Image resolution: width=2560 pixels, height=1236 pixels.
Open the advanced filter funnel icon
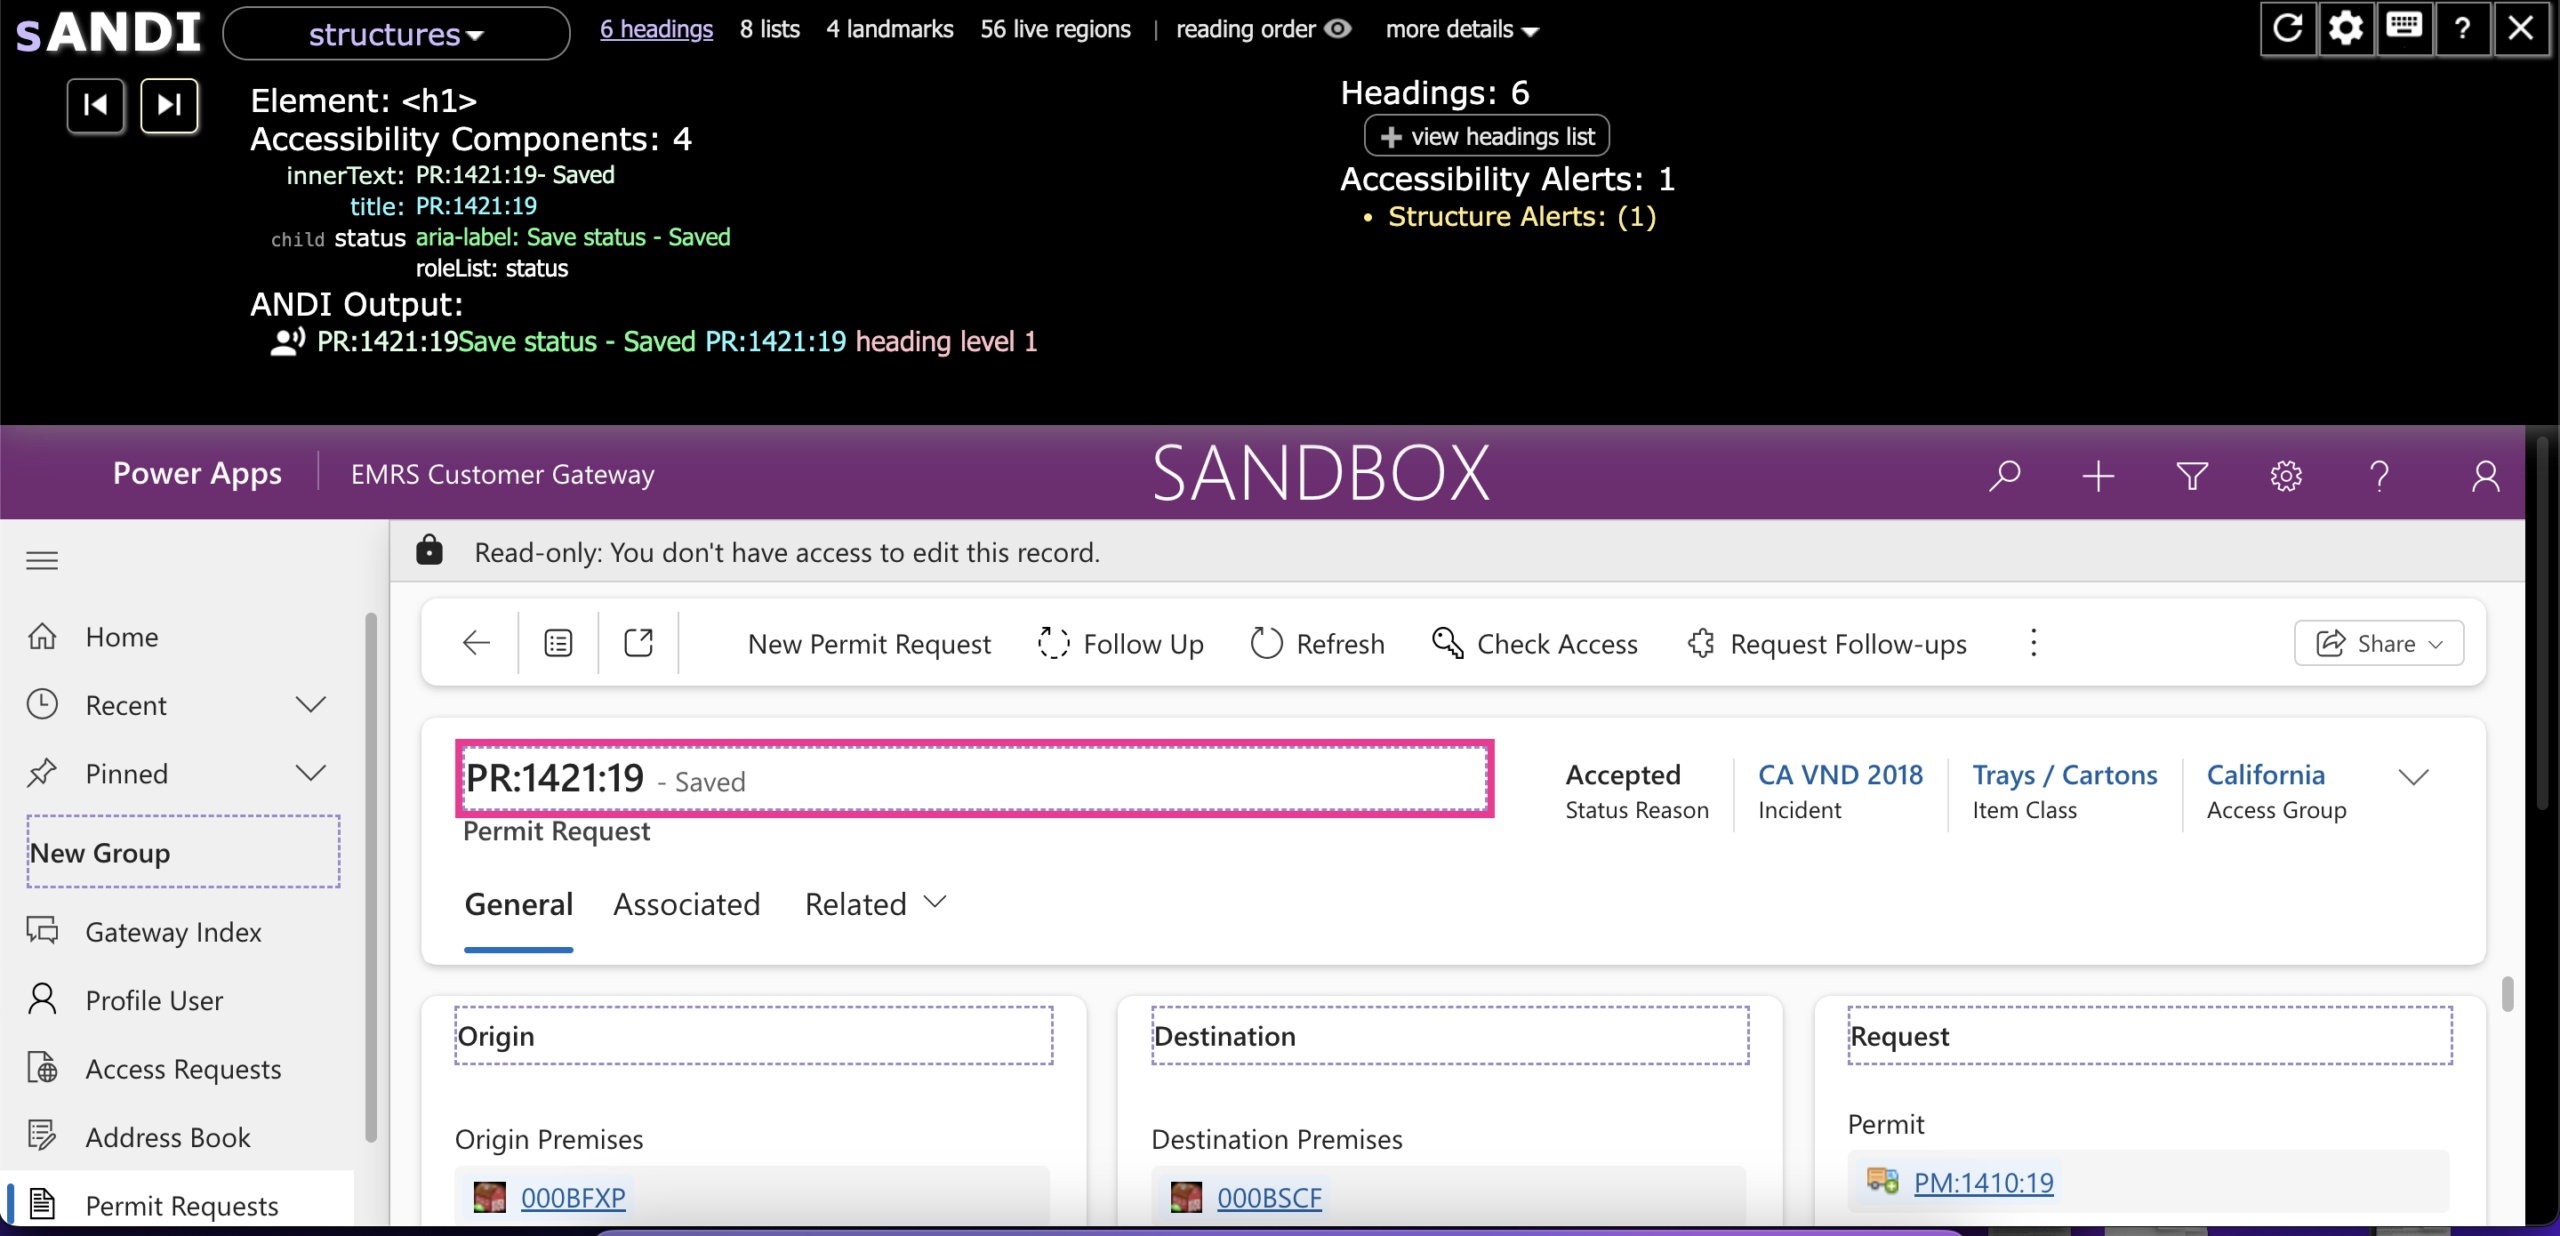[x=2192, y=475]
